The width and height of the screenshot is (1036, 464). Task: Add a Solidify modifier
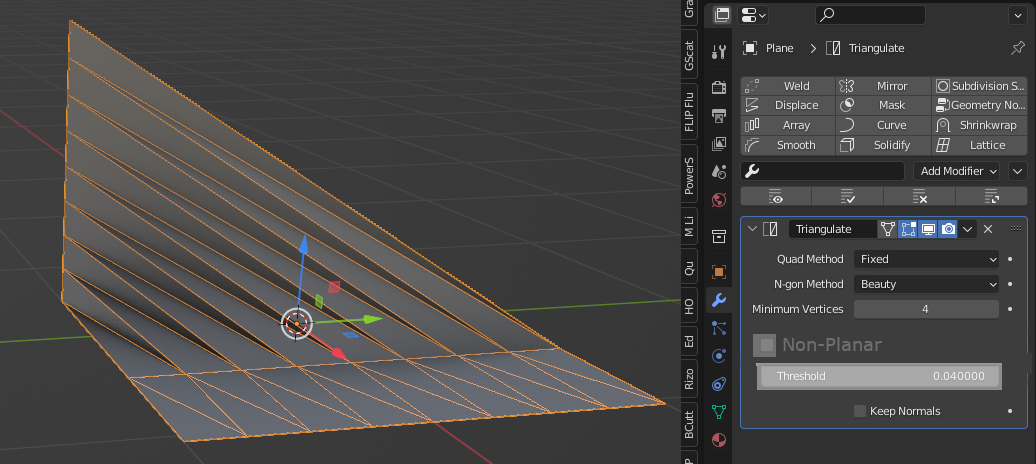coord(883,145)
